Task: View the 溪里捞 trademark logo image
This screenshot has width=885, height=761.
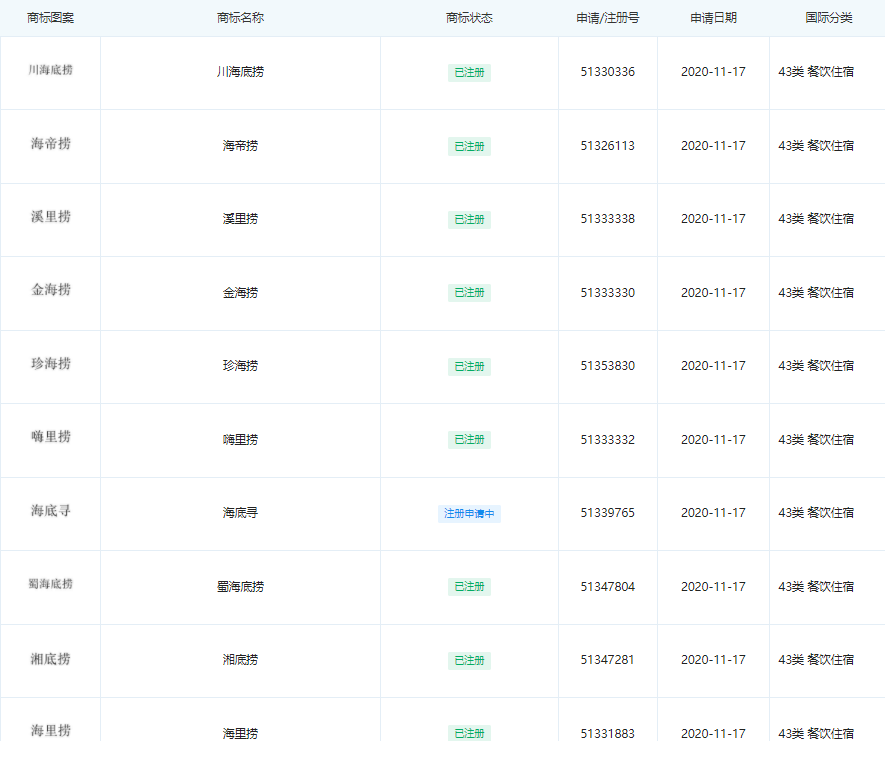Action: [51, 217]
